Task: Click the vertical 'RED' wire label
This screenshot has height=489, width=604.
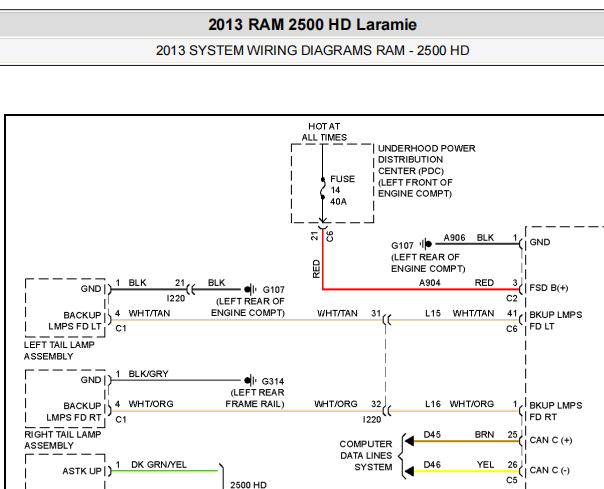Action: pos(316,269)
